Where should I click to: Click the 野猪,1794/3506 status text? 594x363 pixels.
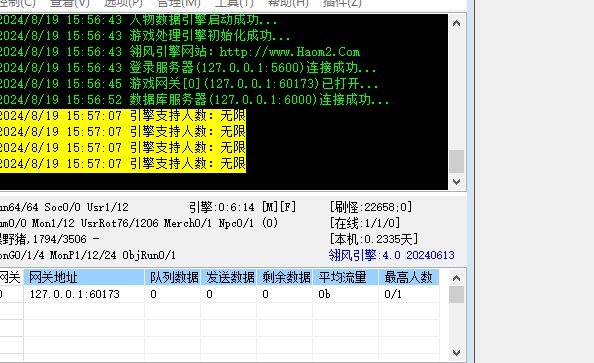pyautogui.click(x=45, y=239)
